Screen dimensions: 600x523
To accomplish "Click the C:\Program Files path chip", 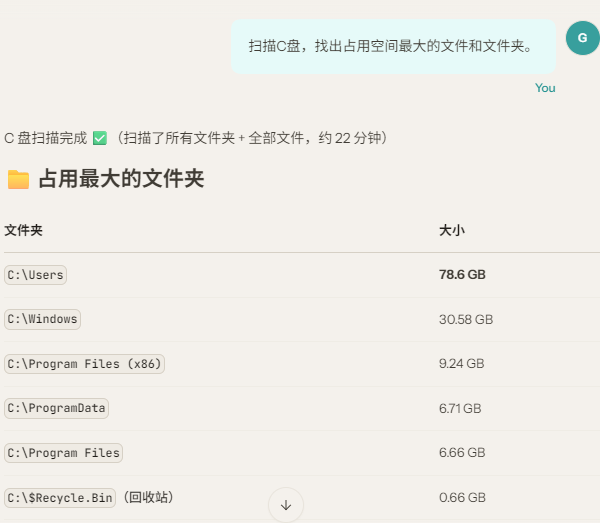I will pos(64,453).
